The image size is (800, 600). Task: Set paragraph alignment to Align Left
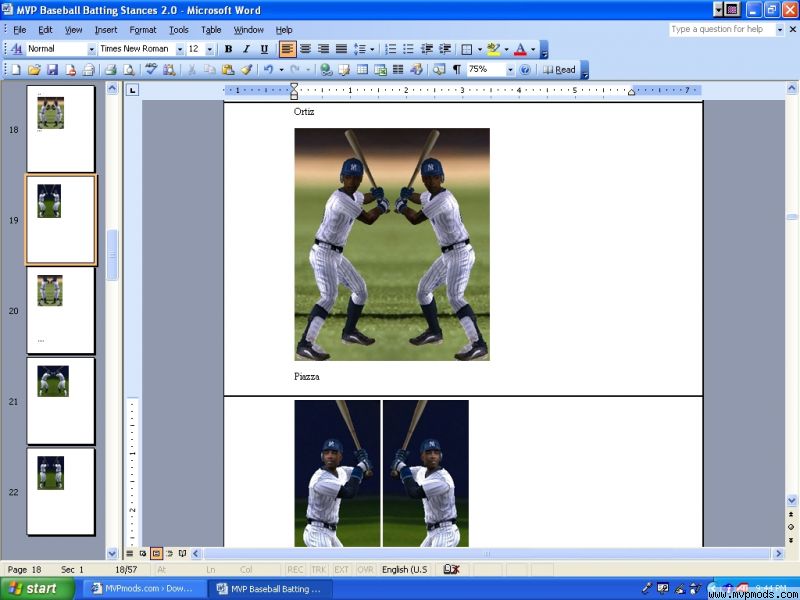pyautogui.click(x=287, y=49)
